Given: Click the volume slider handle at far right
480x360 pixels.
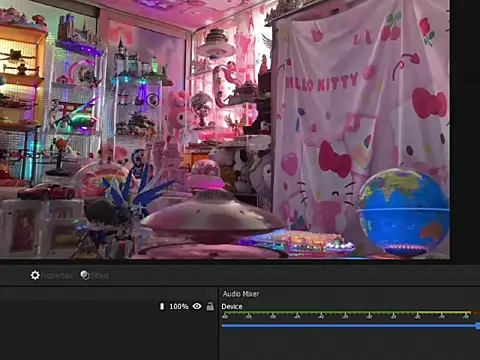Looking at the screenshot, I should tap(478, 326).
